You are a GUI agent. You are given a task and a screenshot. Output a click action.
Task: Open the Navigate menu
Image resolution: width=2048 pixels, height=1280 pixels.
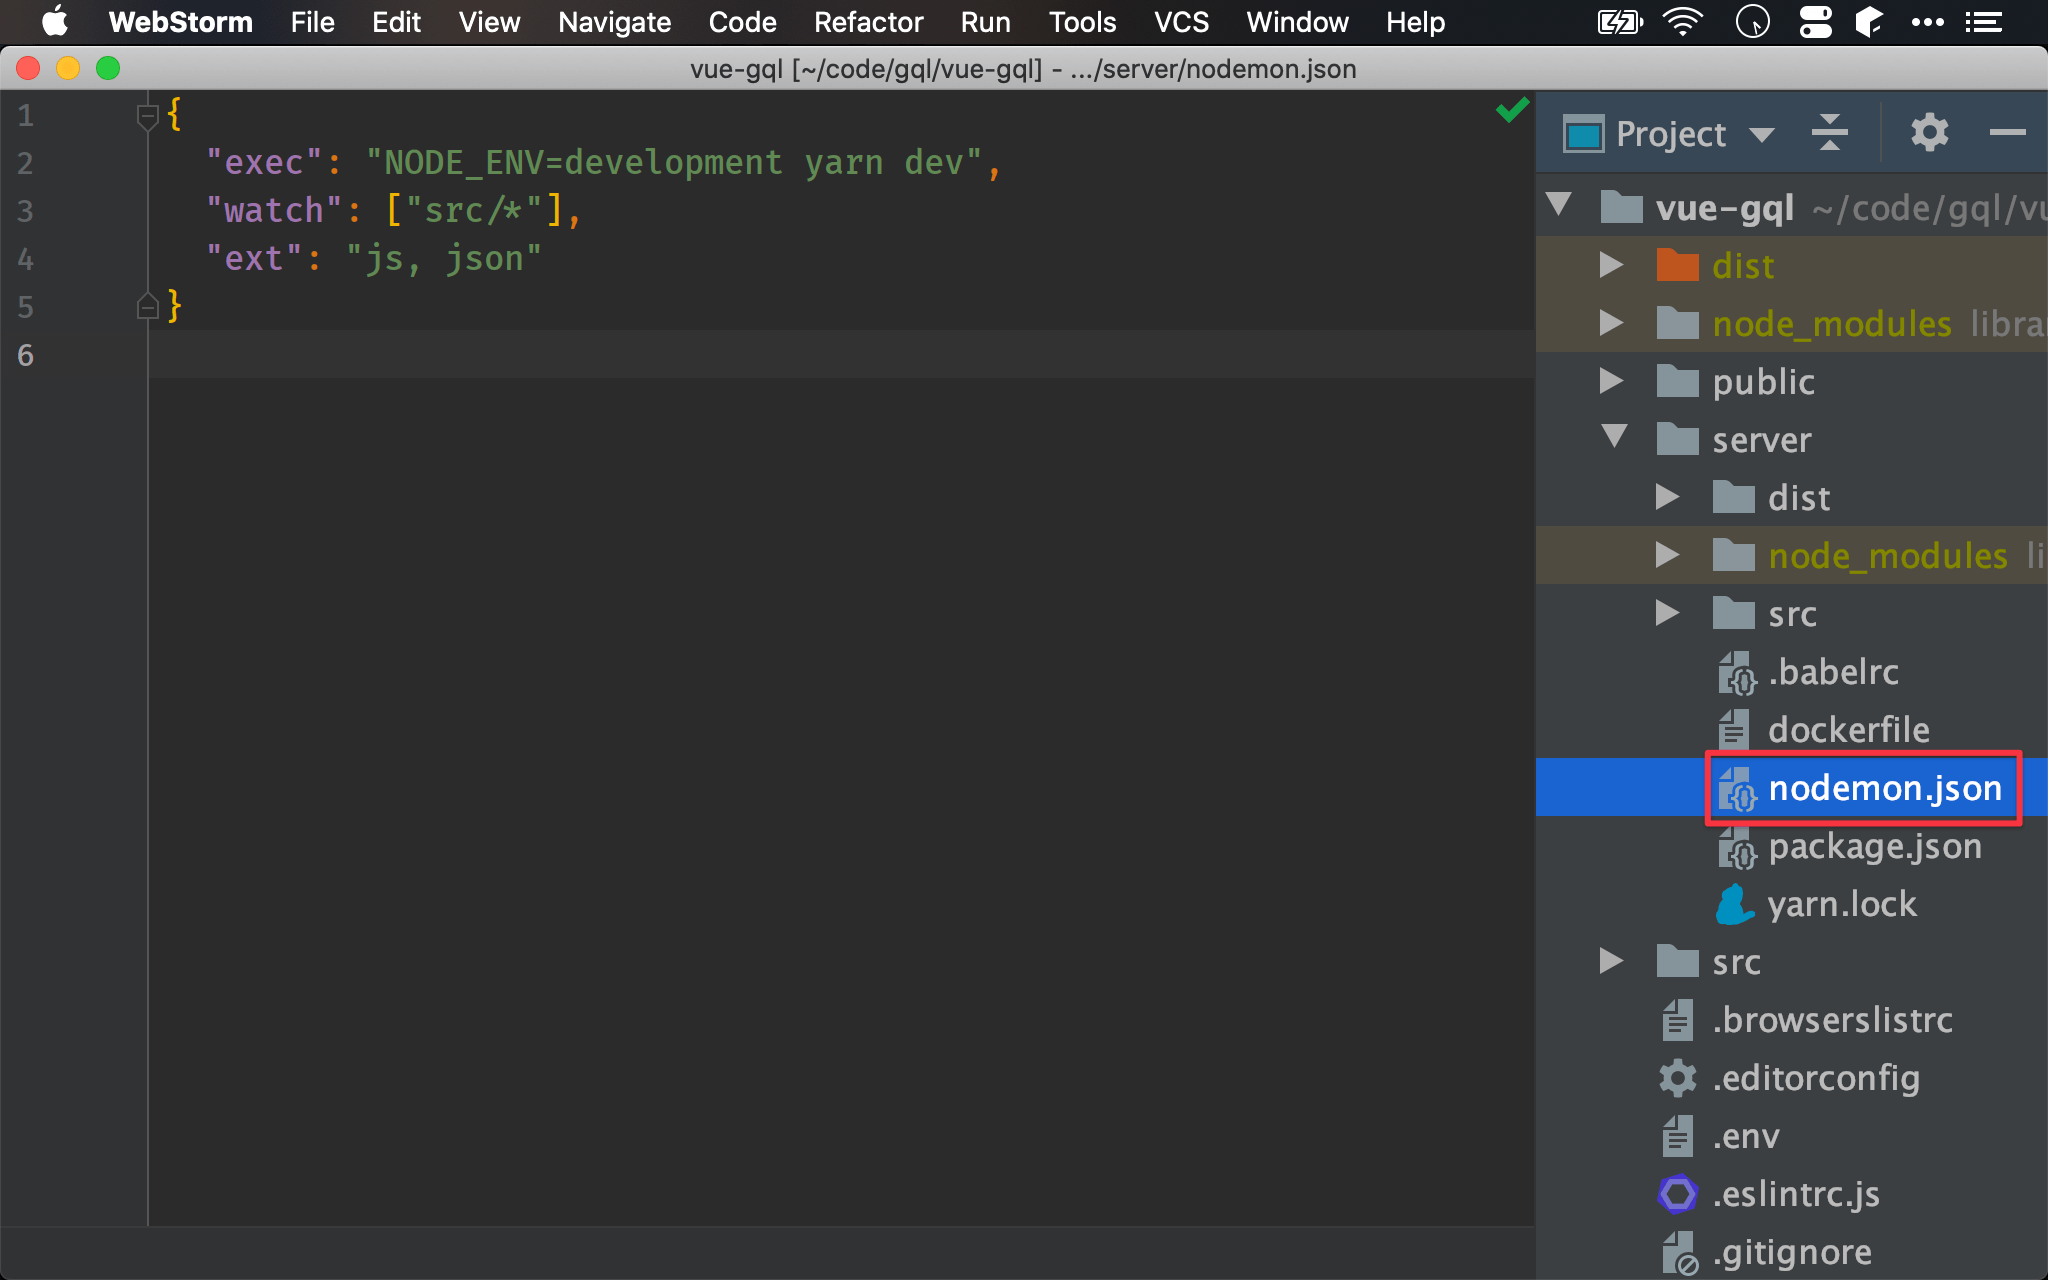(614, 22)
